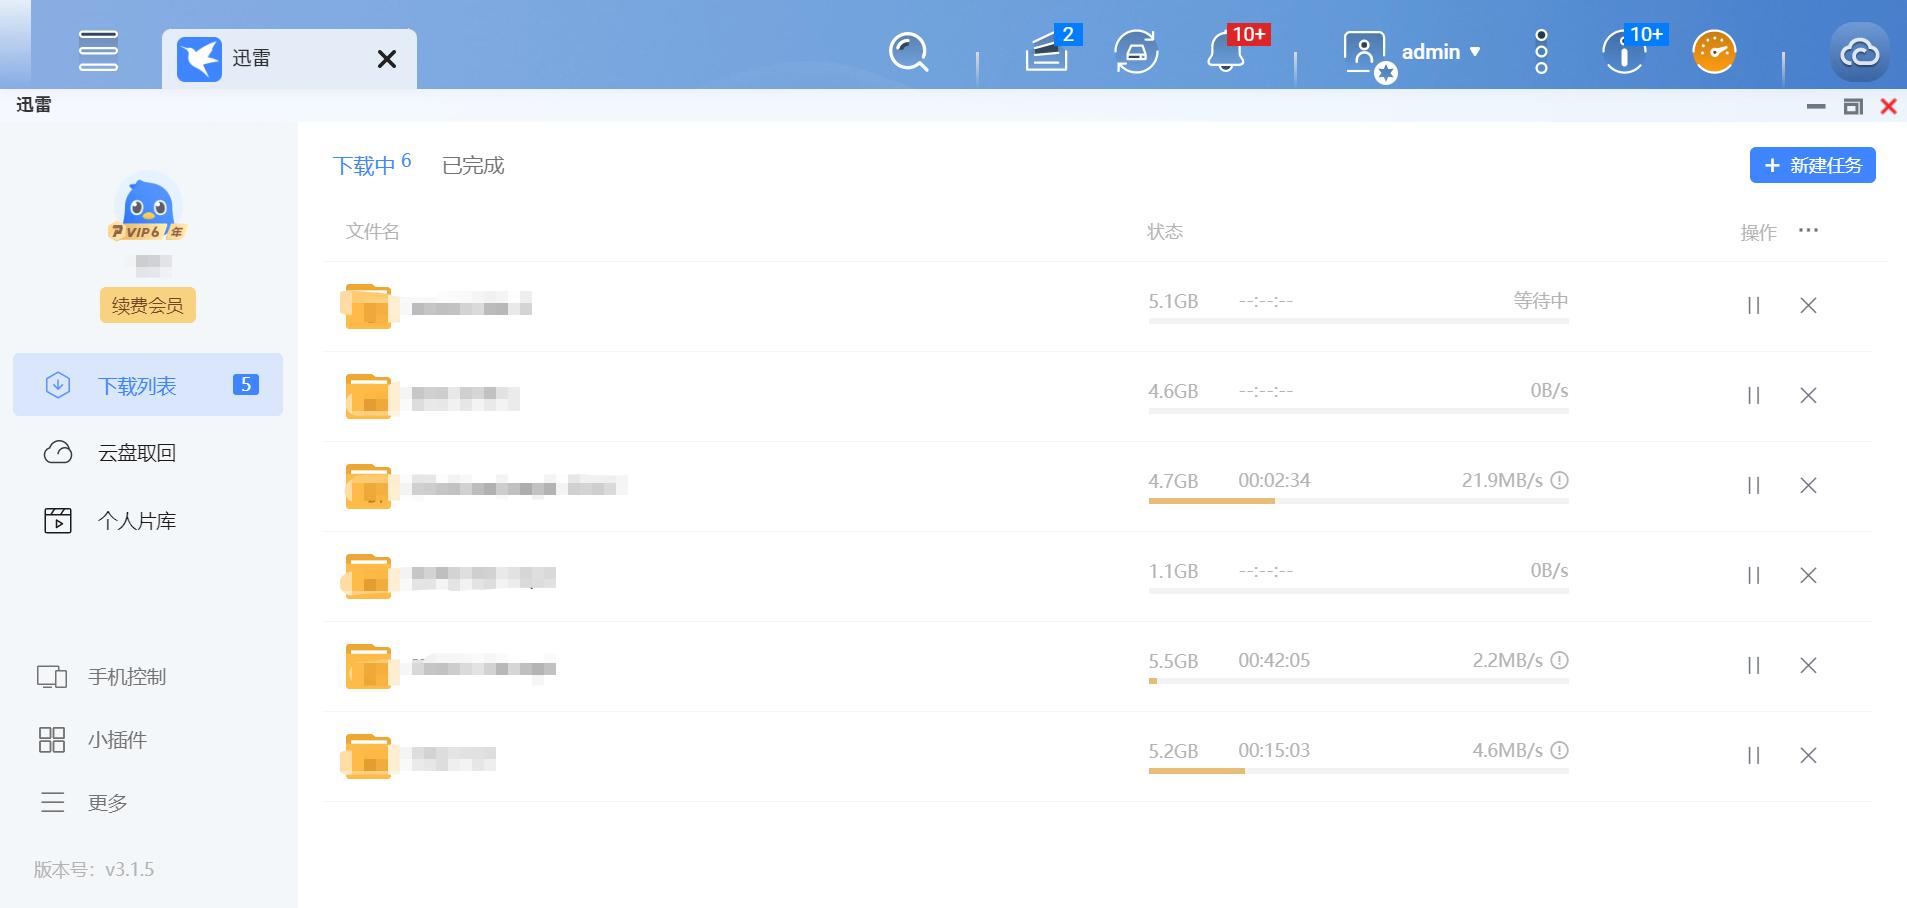Pause the 1.1GB download task
Viewport: 1907px width, 908px height.
[1753, 576]
